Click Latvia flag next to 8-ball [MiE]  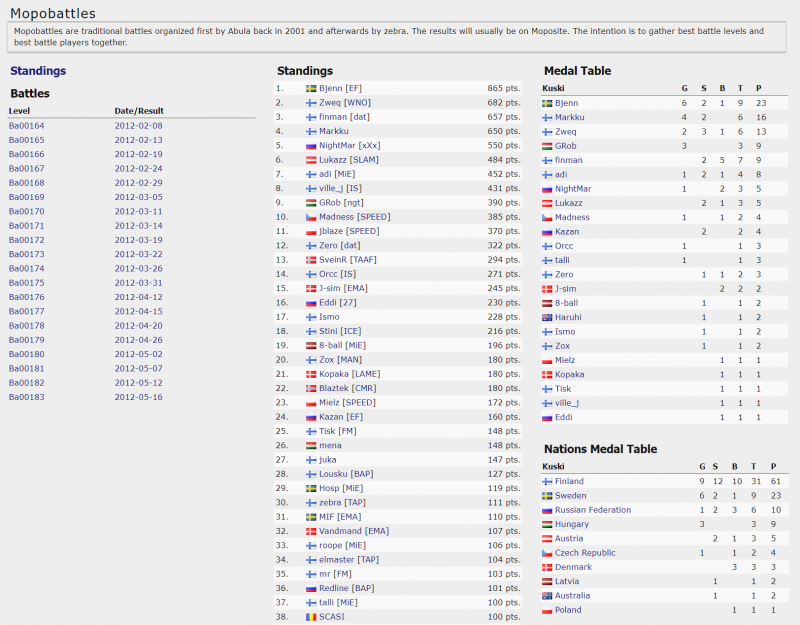[310, 345]
